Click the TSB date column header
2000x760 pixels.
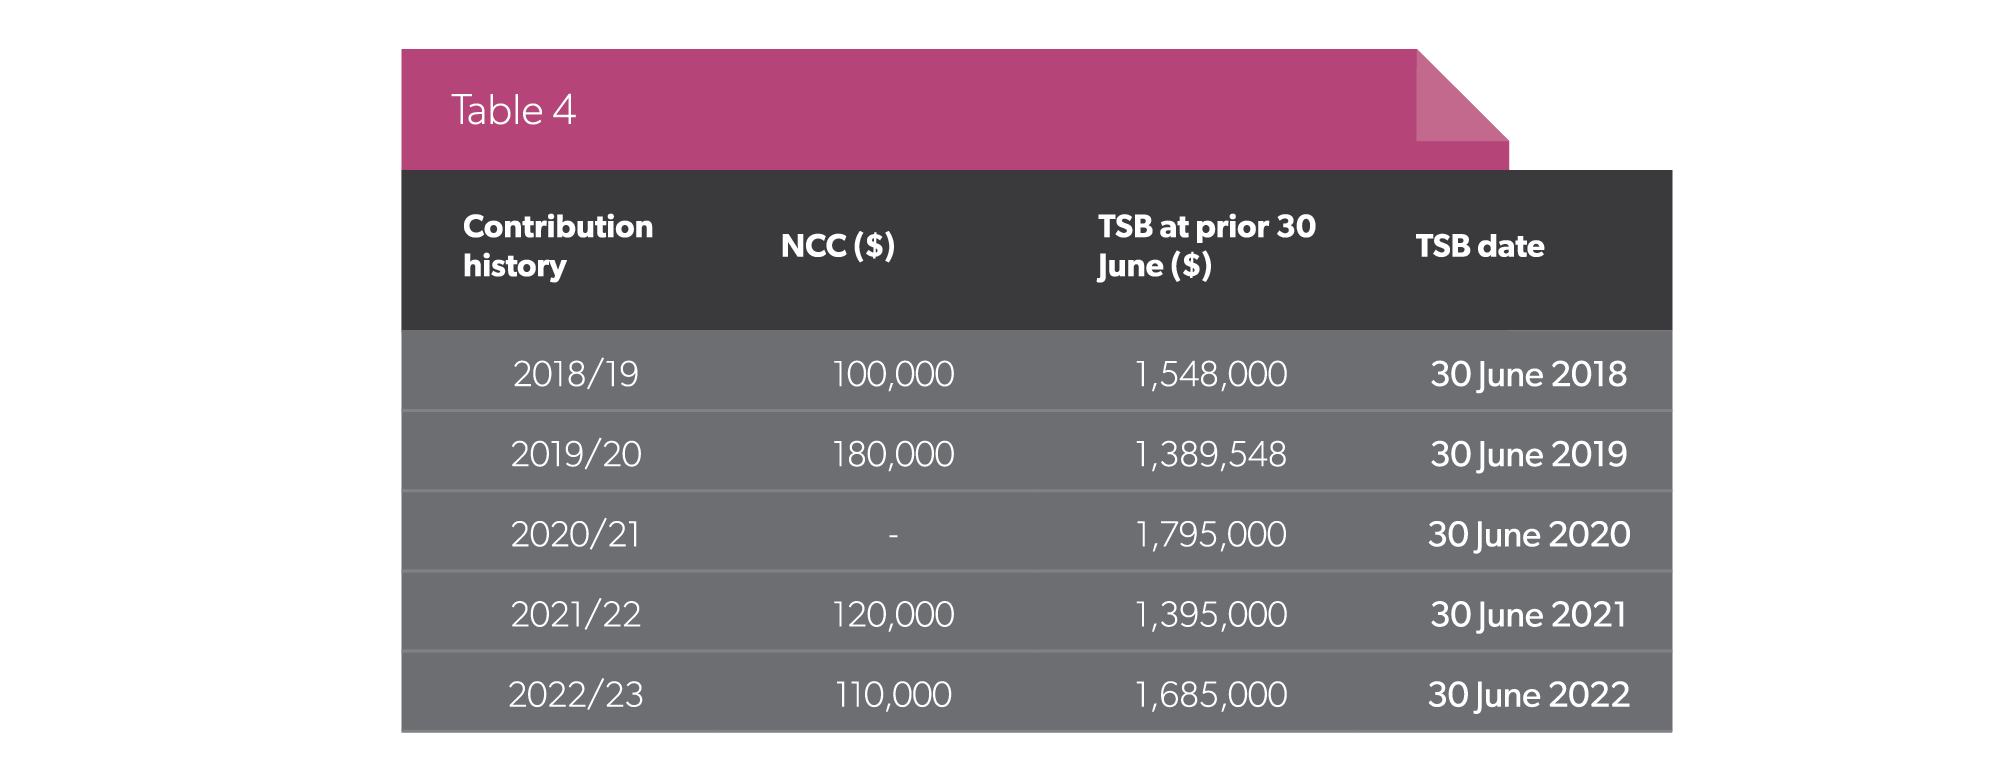tap(1480, 246)
